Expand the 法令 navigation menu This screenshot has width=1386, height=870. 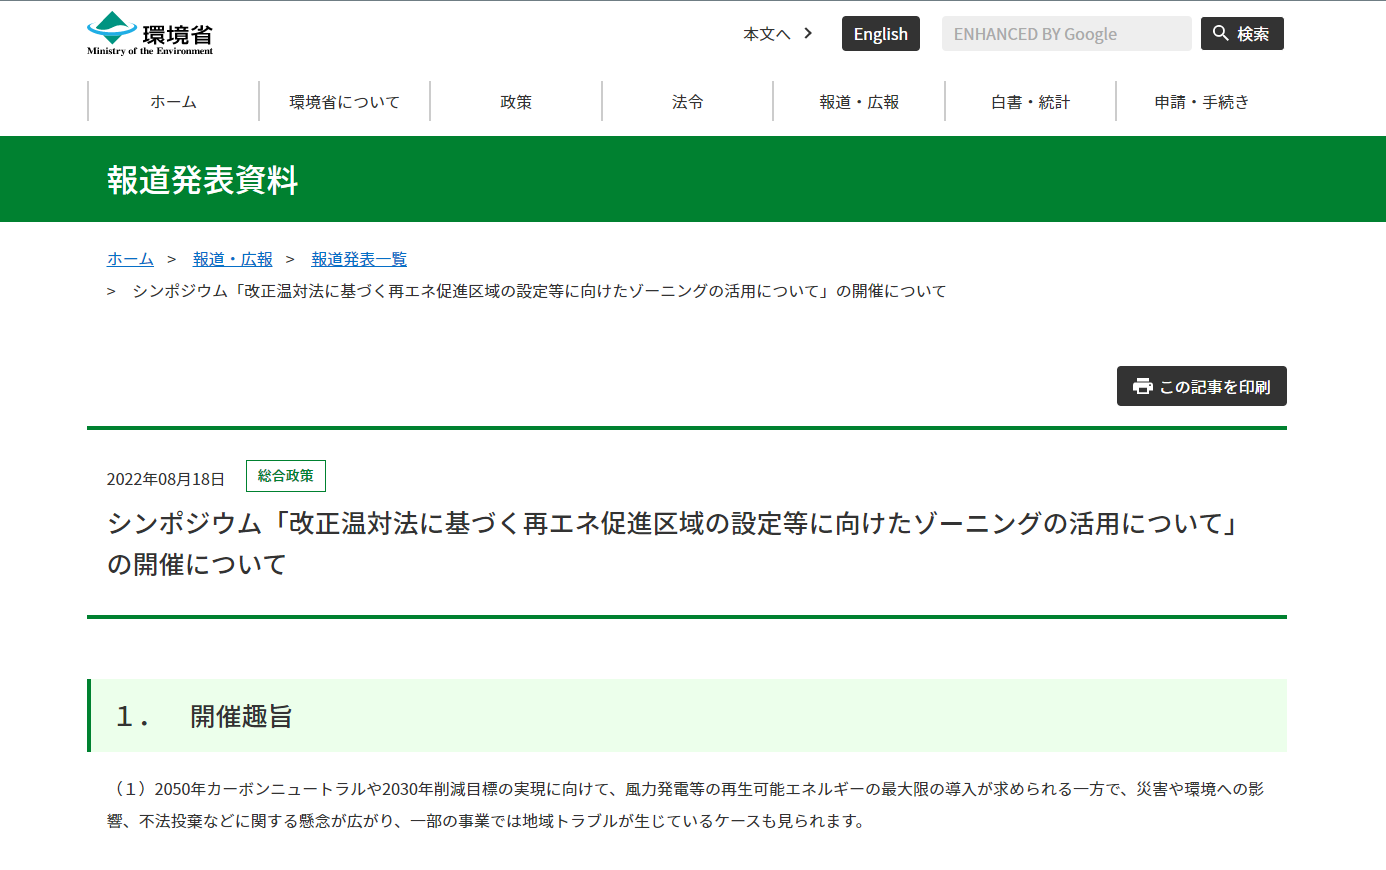[x=687, y=102]
